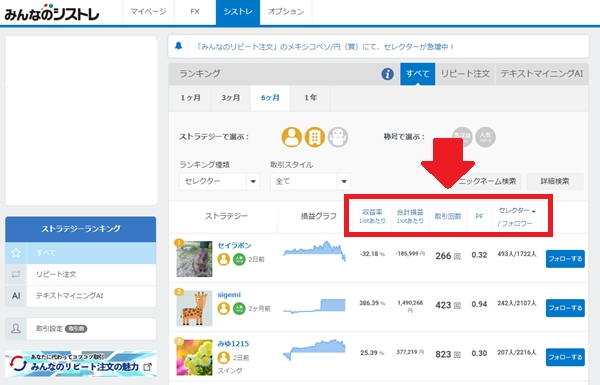Select すべて in sidebar ranking menu
The image size is (600, 385).
[x=81, y=253]
